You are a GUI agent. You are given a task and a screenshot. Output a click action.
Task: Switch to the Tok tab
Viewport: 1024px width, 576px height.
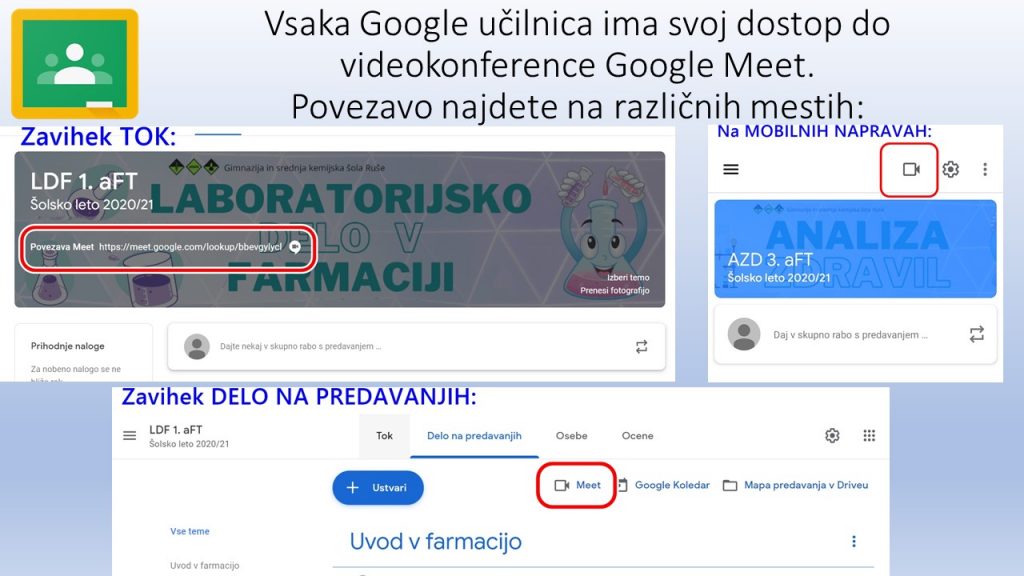tap(385, 436)
